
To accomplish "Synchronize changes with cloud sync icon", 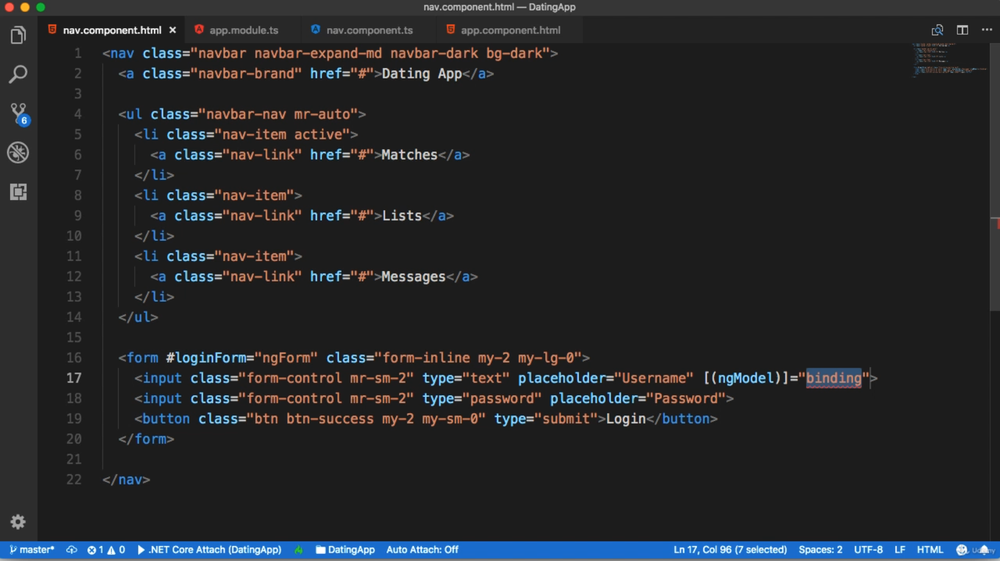I will [71, 550].
